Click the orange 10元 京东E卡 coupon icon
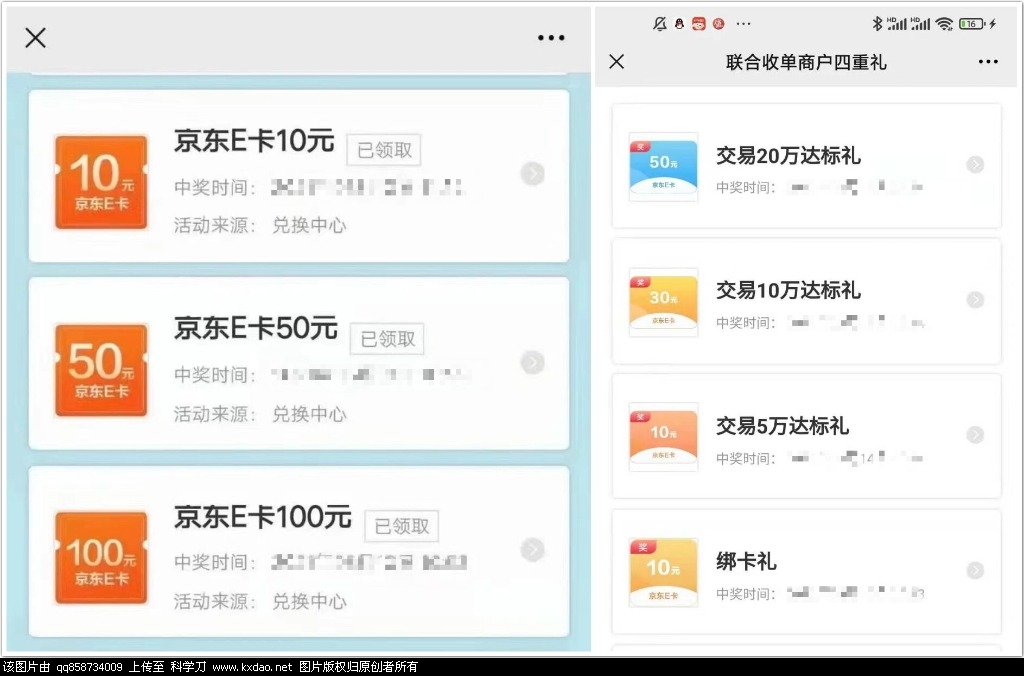The width and height of the screenshot is (1024, 676). [x=101, y=182]
